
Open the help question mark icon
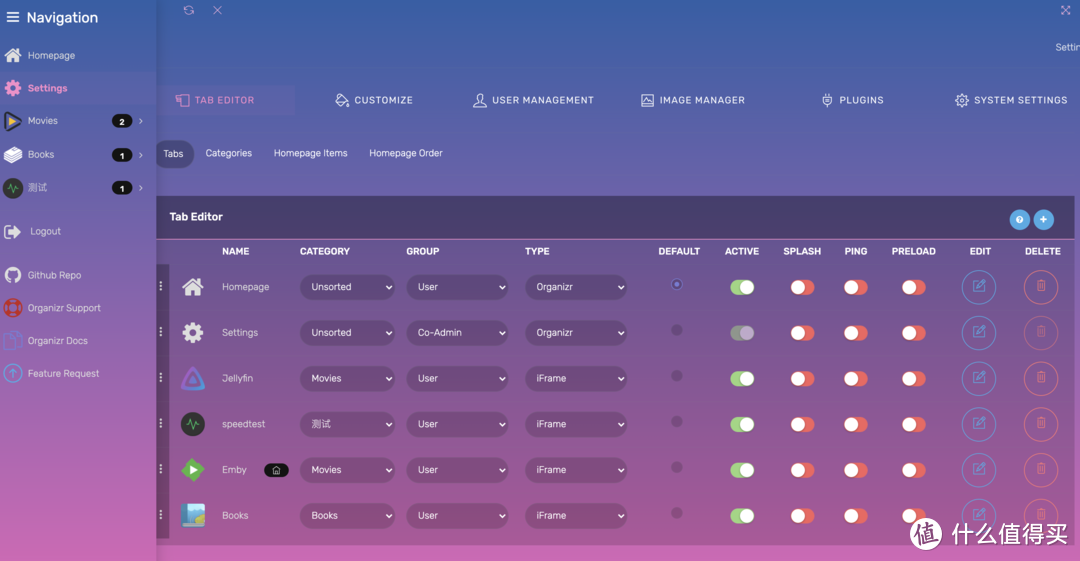pos(1019,220)
